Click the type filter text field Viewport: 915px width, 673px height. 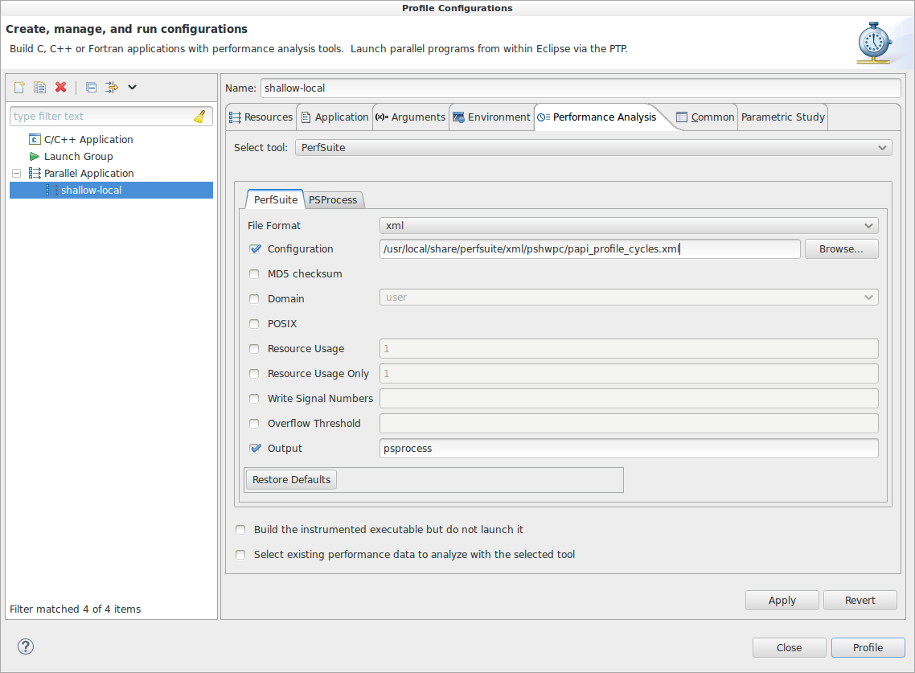click(104, 116)
